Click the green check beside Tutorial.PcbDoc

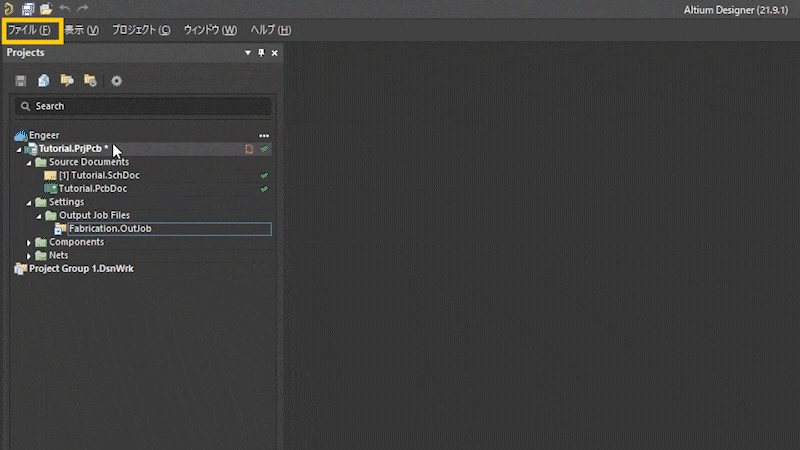click(x=264, y=189)
